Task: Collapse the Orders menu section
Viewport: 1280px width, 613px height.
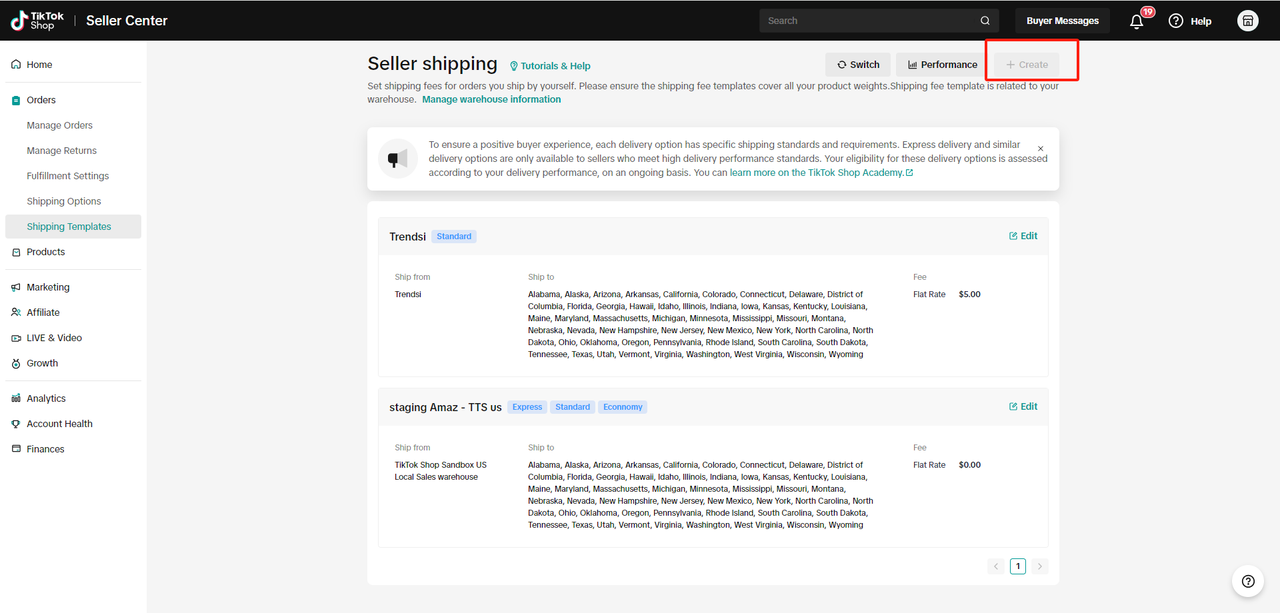Action: pos(41,100)
